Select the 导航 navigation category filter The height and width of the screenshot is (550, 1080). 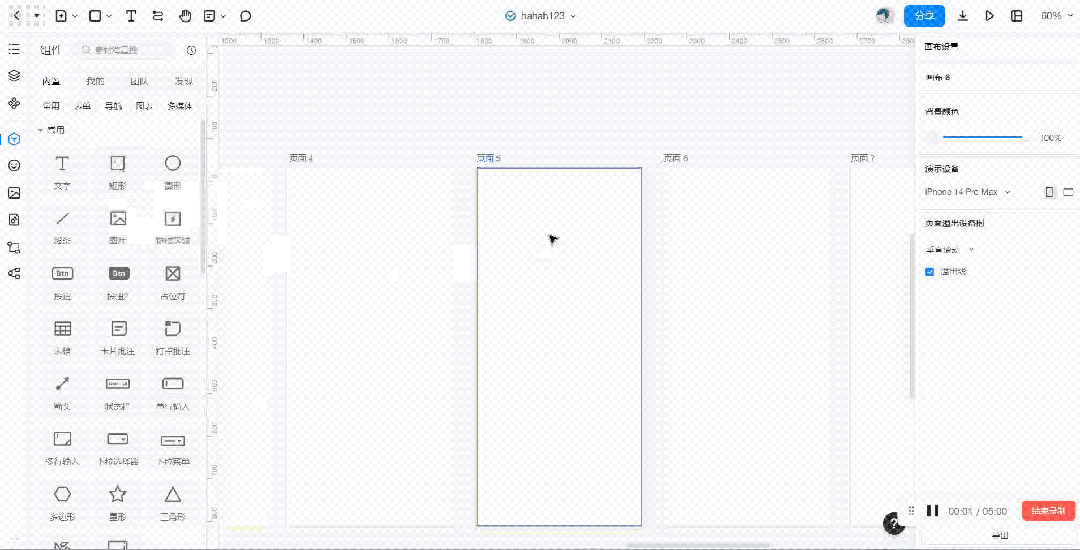pyautogui.click(x=113, y=106)
